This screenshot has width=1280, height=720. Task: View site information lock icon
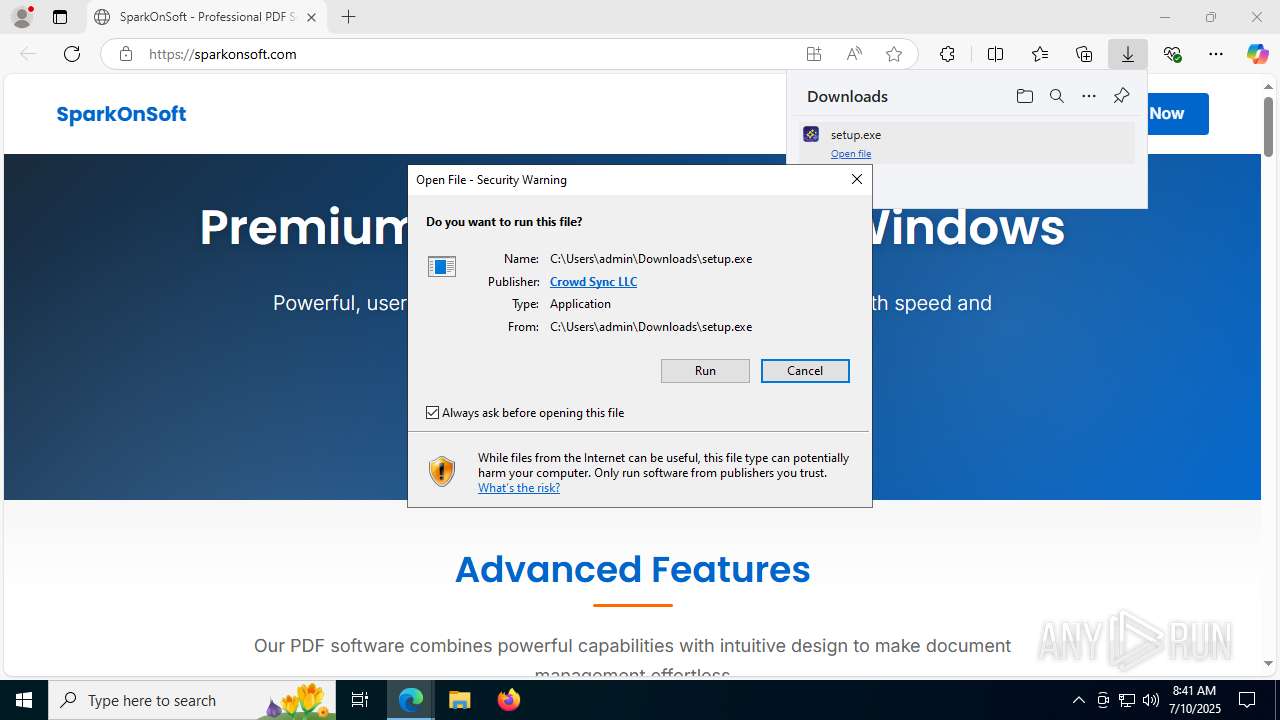coord(126,54)
